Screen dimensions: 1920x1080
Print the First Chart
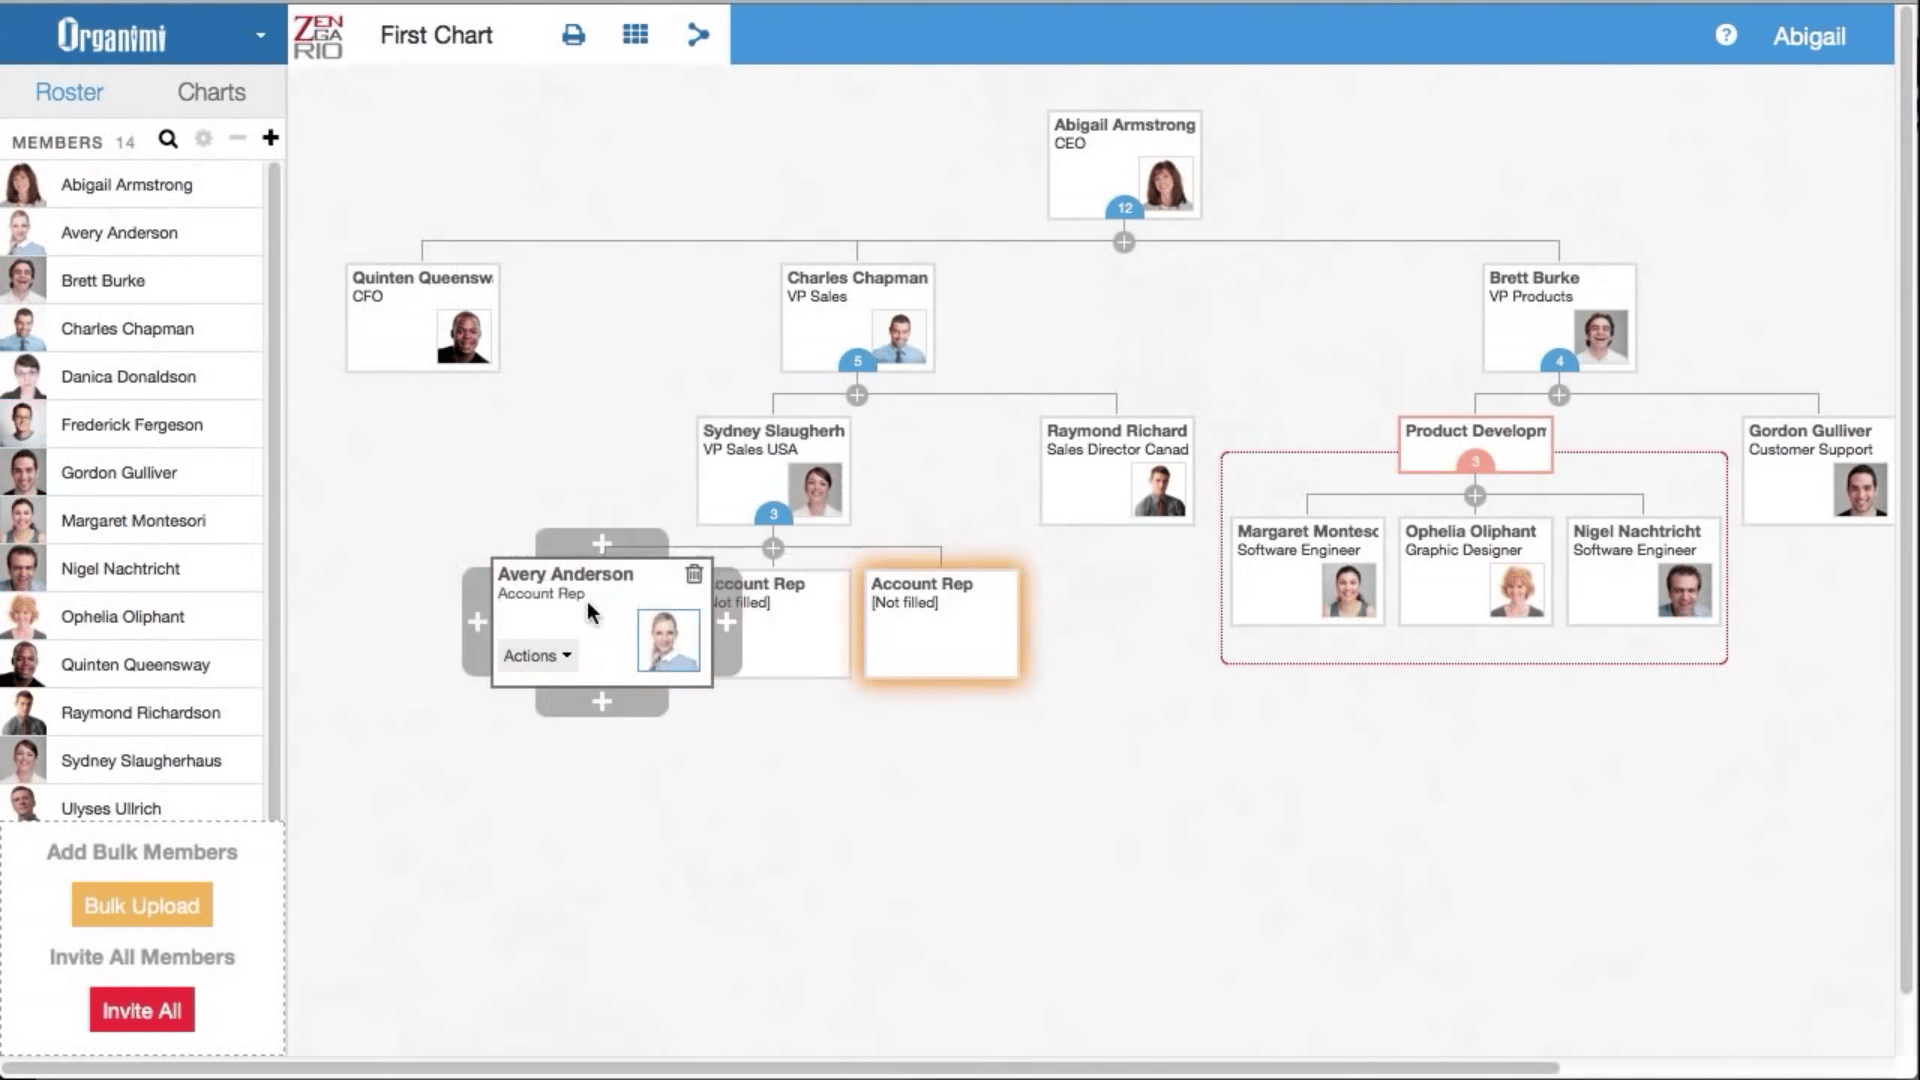click(573, 34)
